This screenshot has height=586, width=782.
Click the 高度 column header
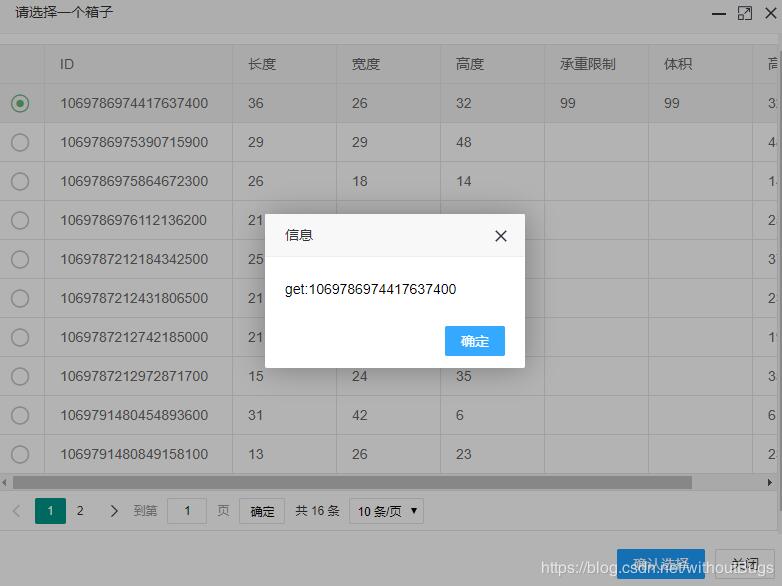[x=470, y=64]
